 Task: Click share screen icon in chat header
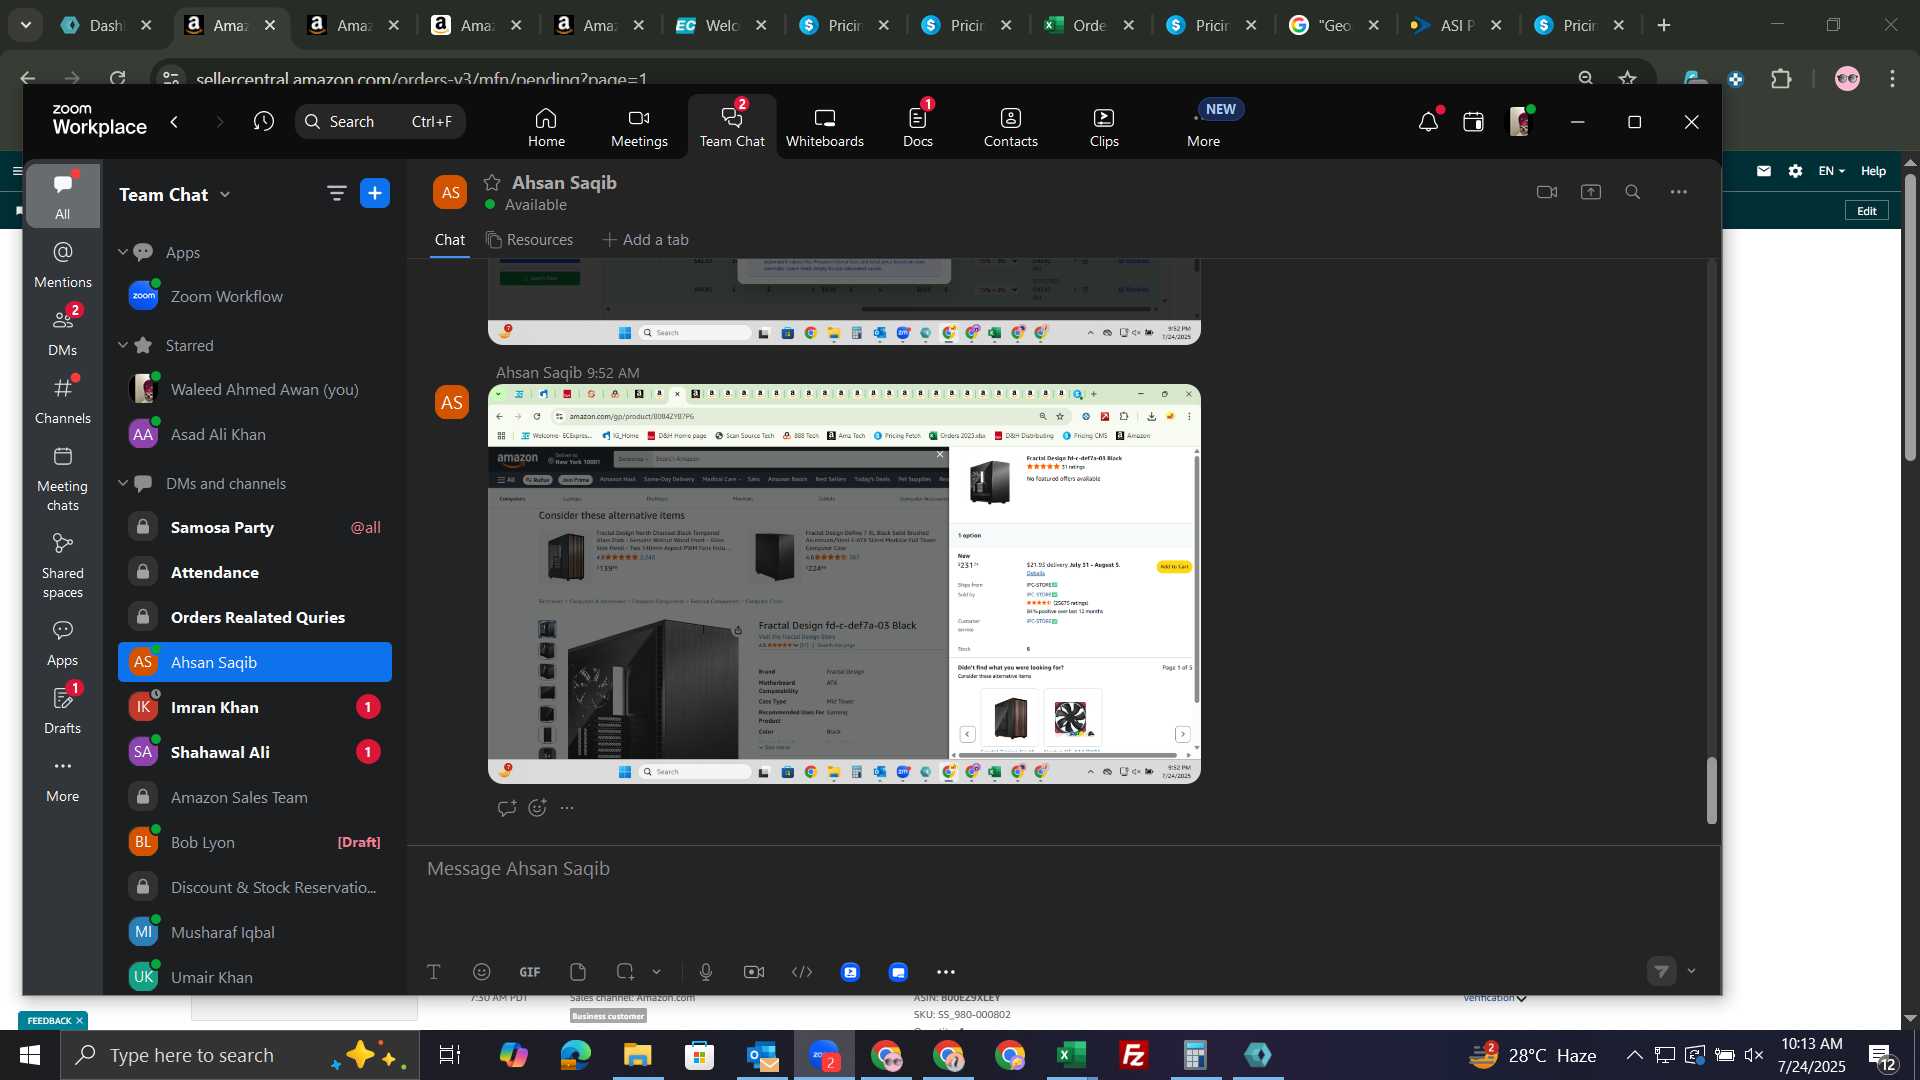[x=1591, y=192]
